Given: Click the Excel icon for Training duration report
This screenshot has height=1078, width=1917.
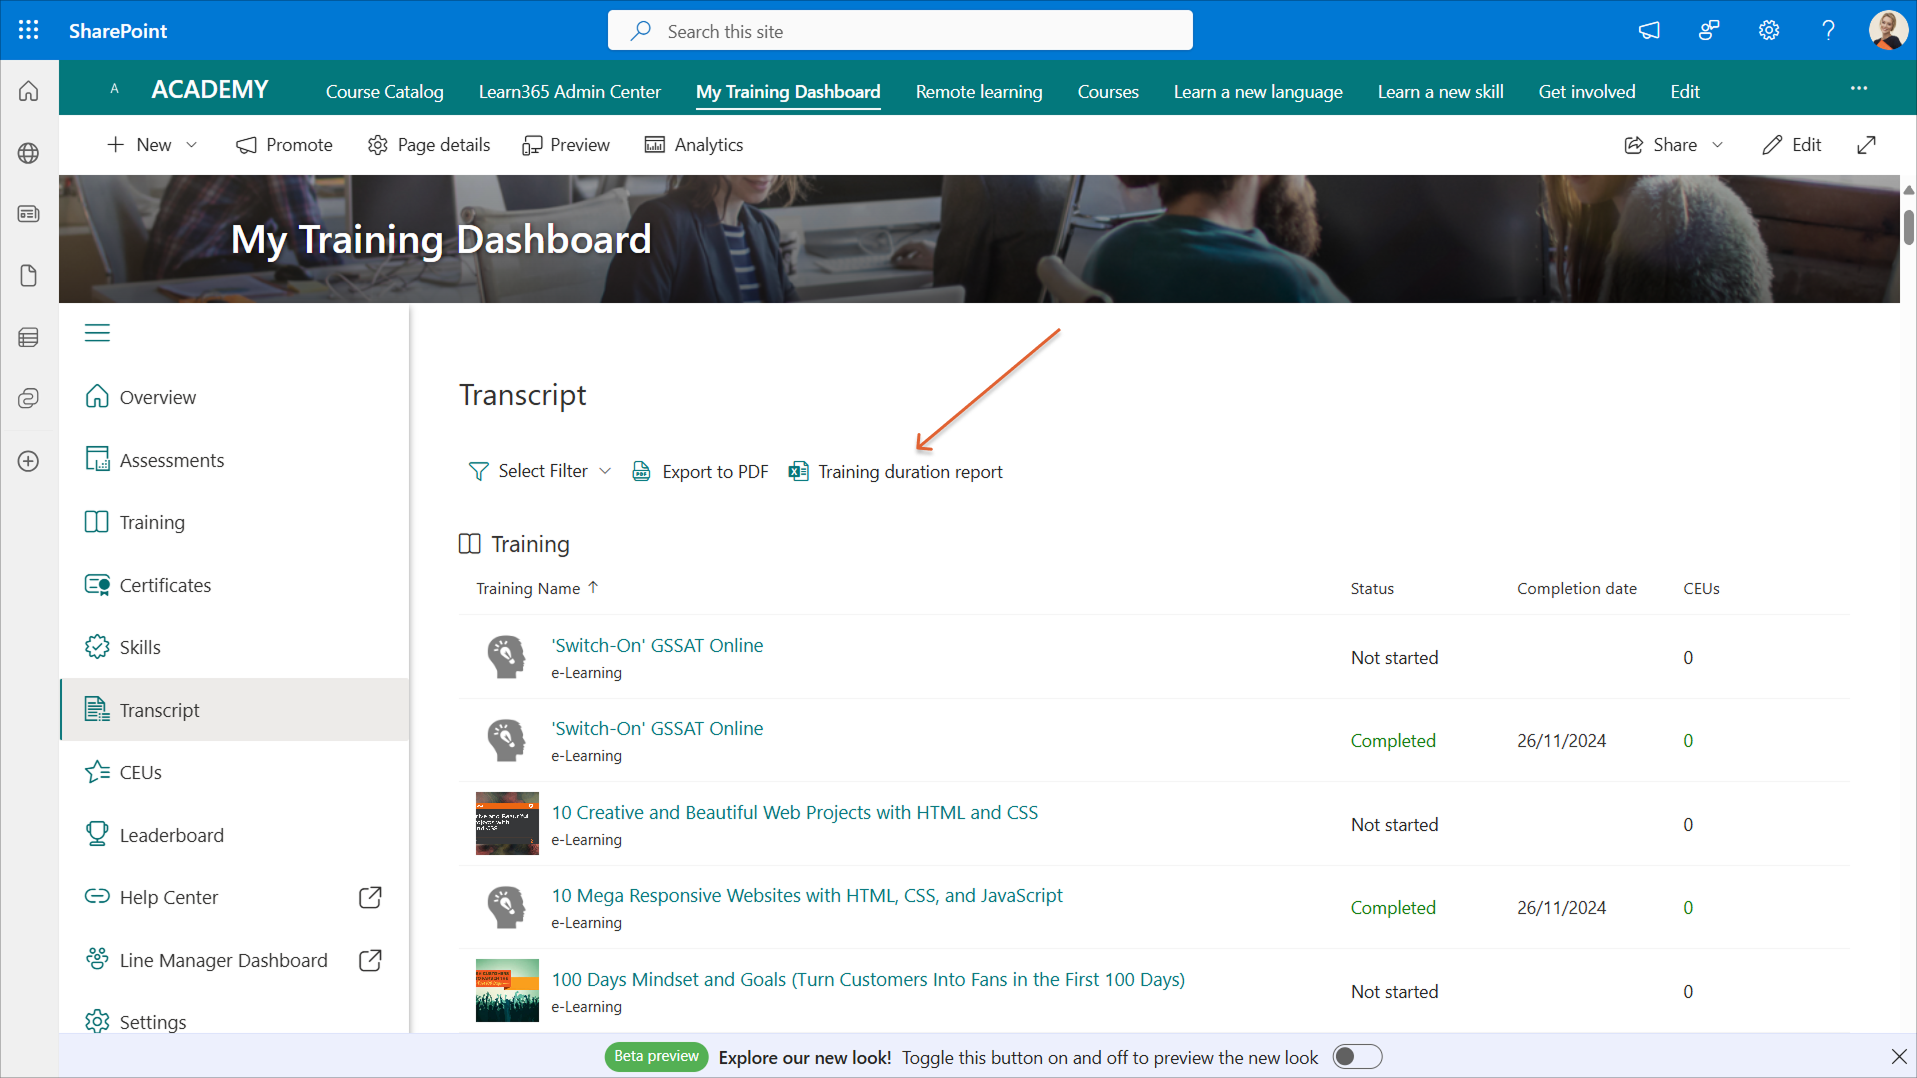Looking at the screenshot, I should pos(798,472).
